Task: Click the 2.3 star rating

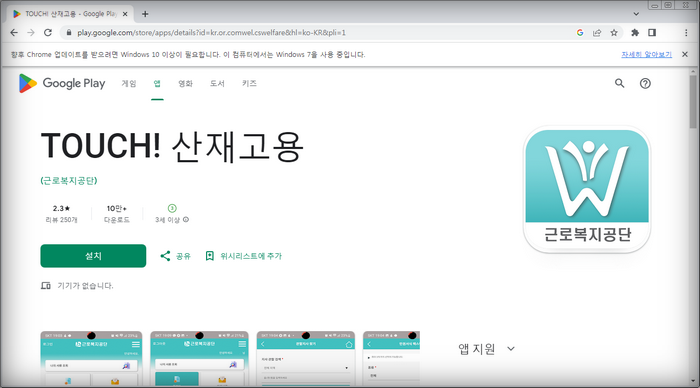Action: pos(61,209)
